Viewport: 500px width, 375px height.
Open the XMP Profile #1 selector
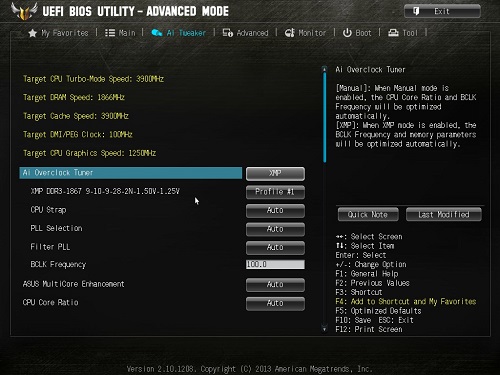tap(275, 192)
